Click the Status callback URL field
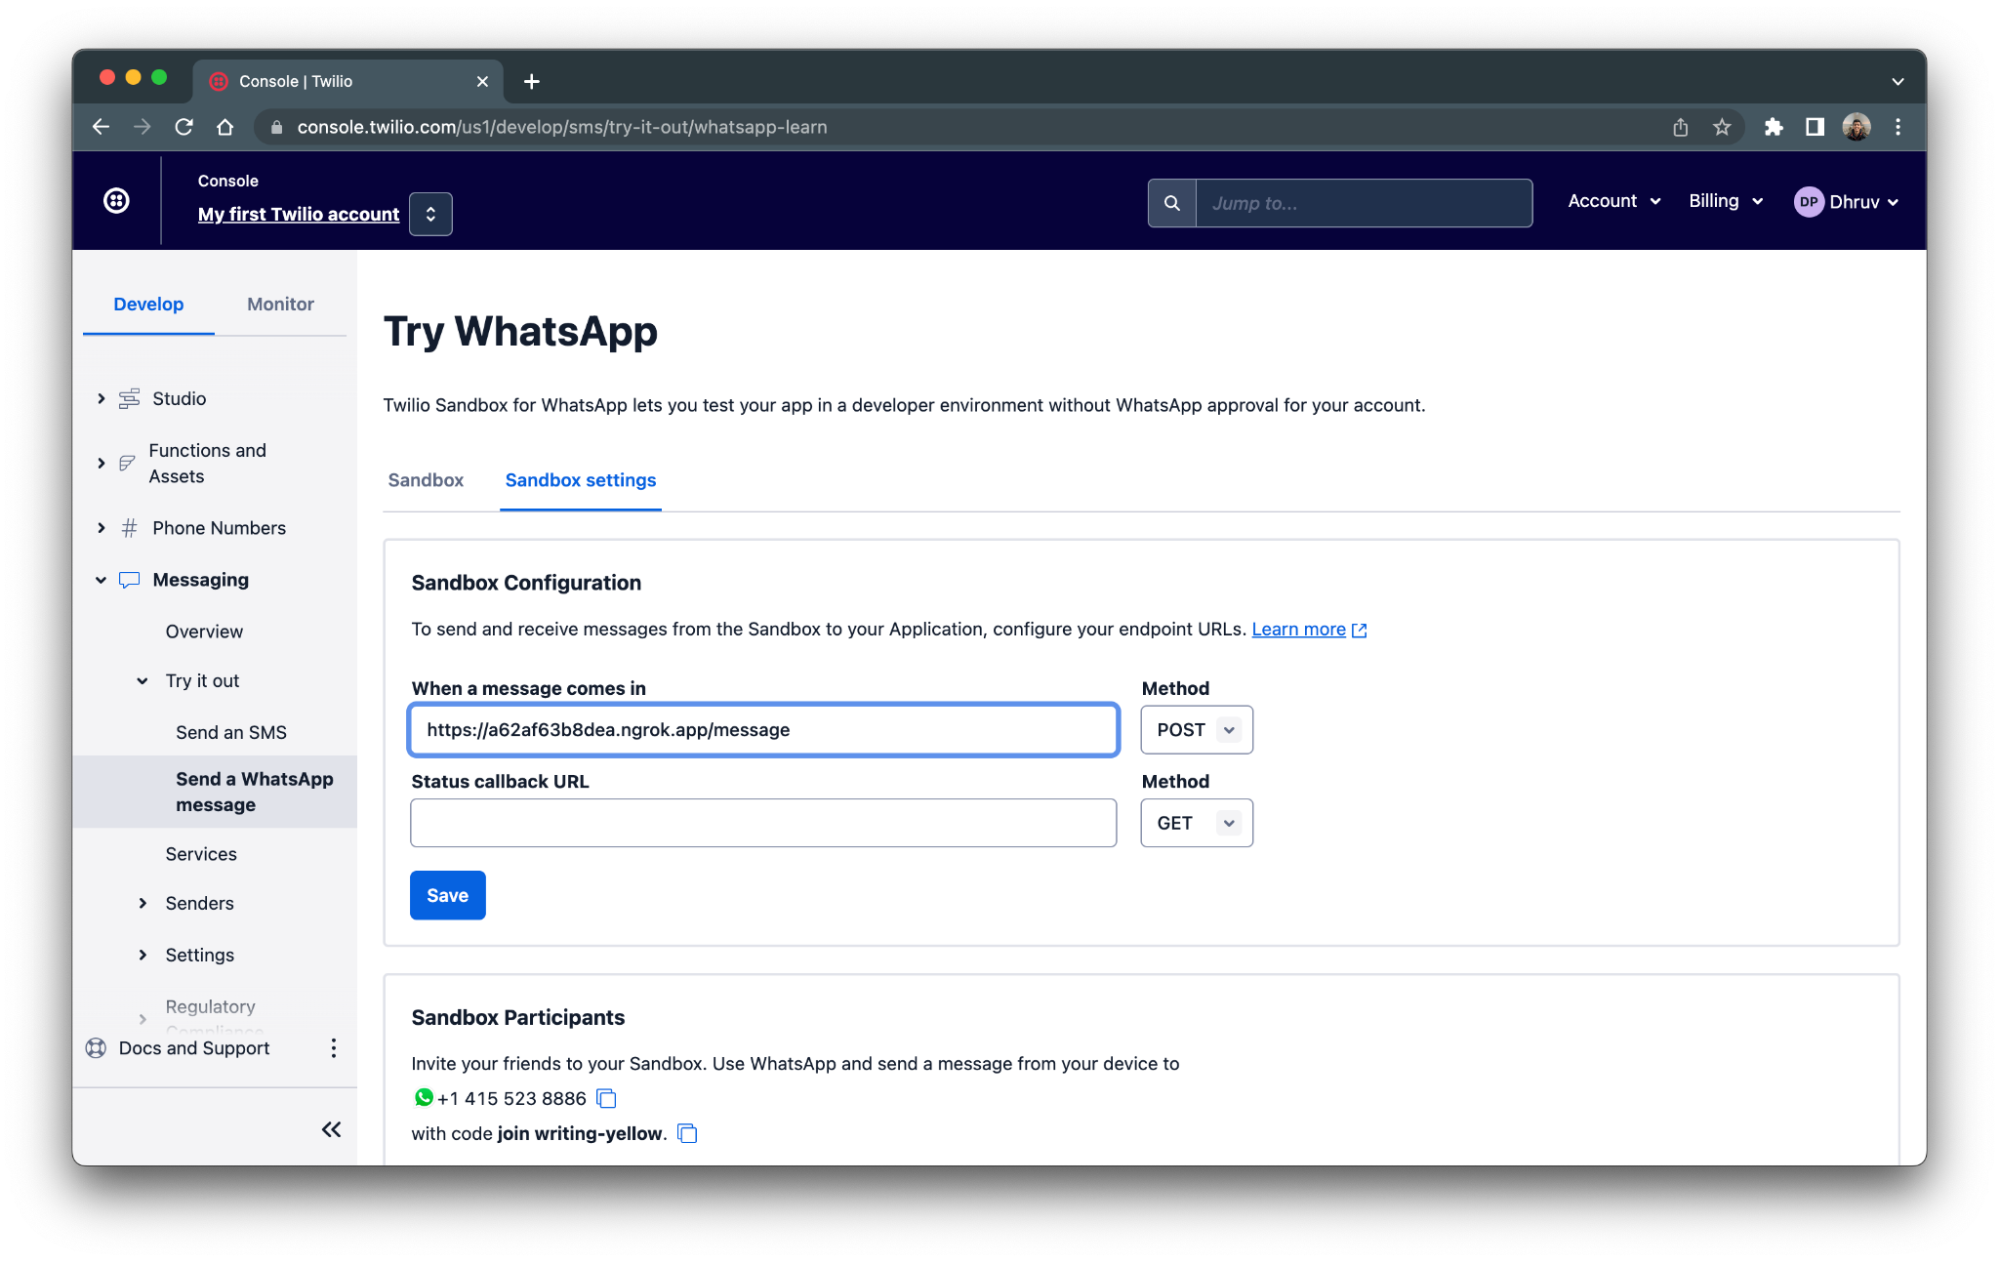This screenshot has width=1999, height=1262. point(763,823)
